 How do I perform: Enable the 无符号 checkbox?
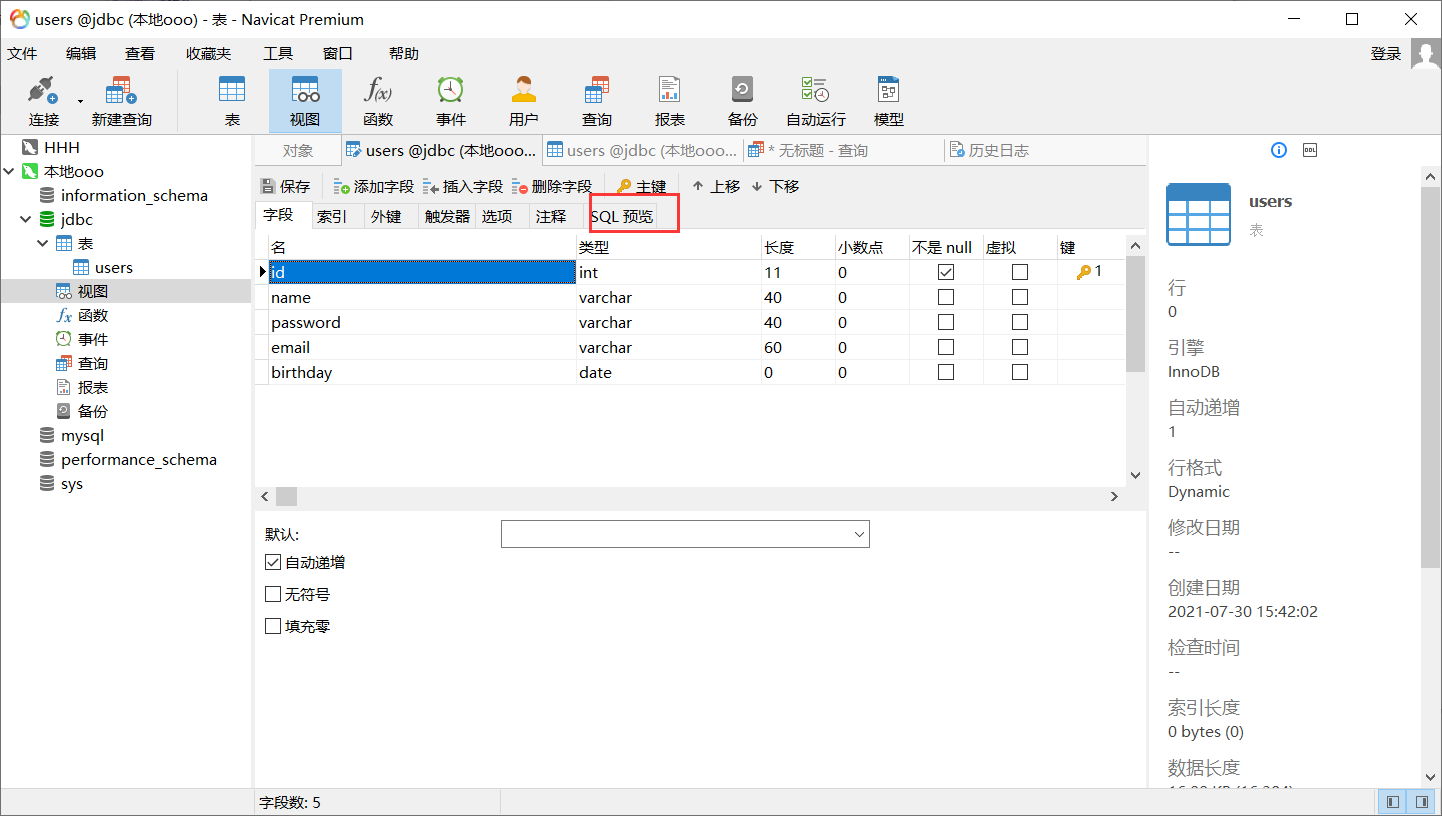pyautogui.click(x=273, y=593)
